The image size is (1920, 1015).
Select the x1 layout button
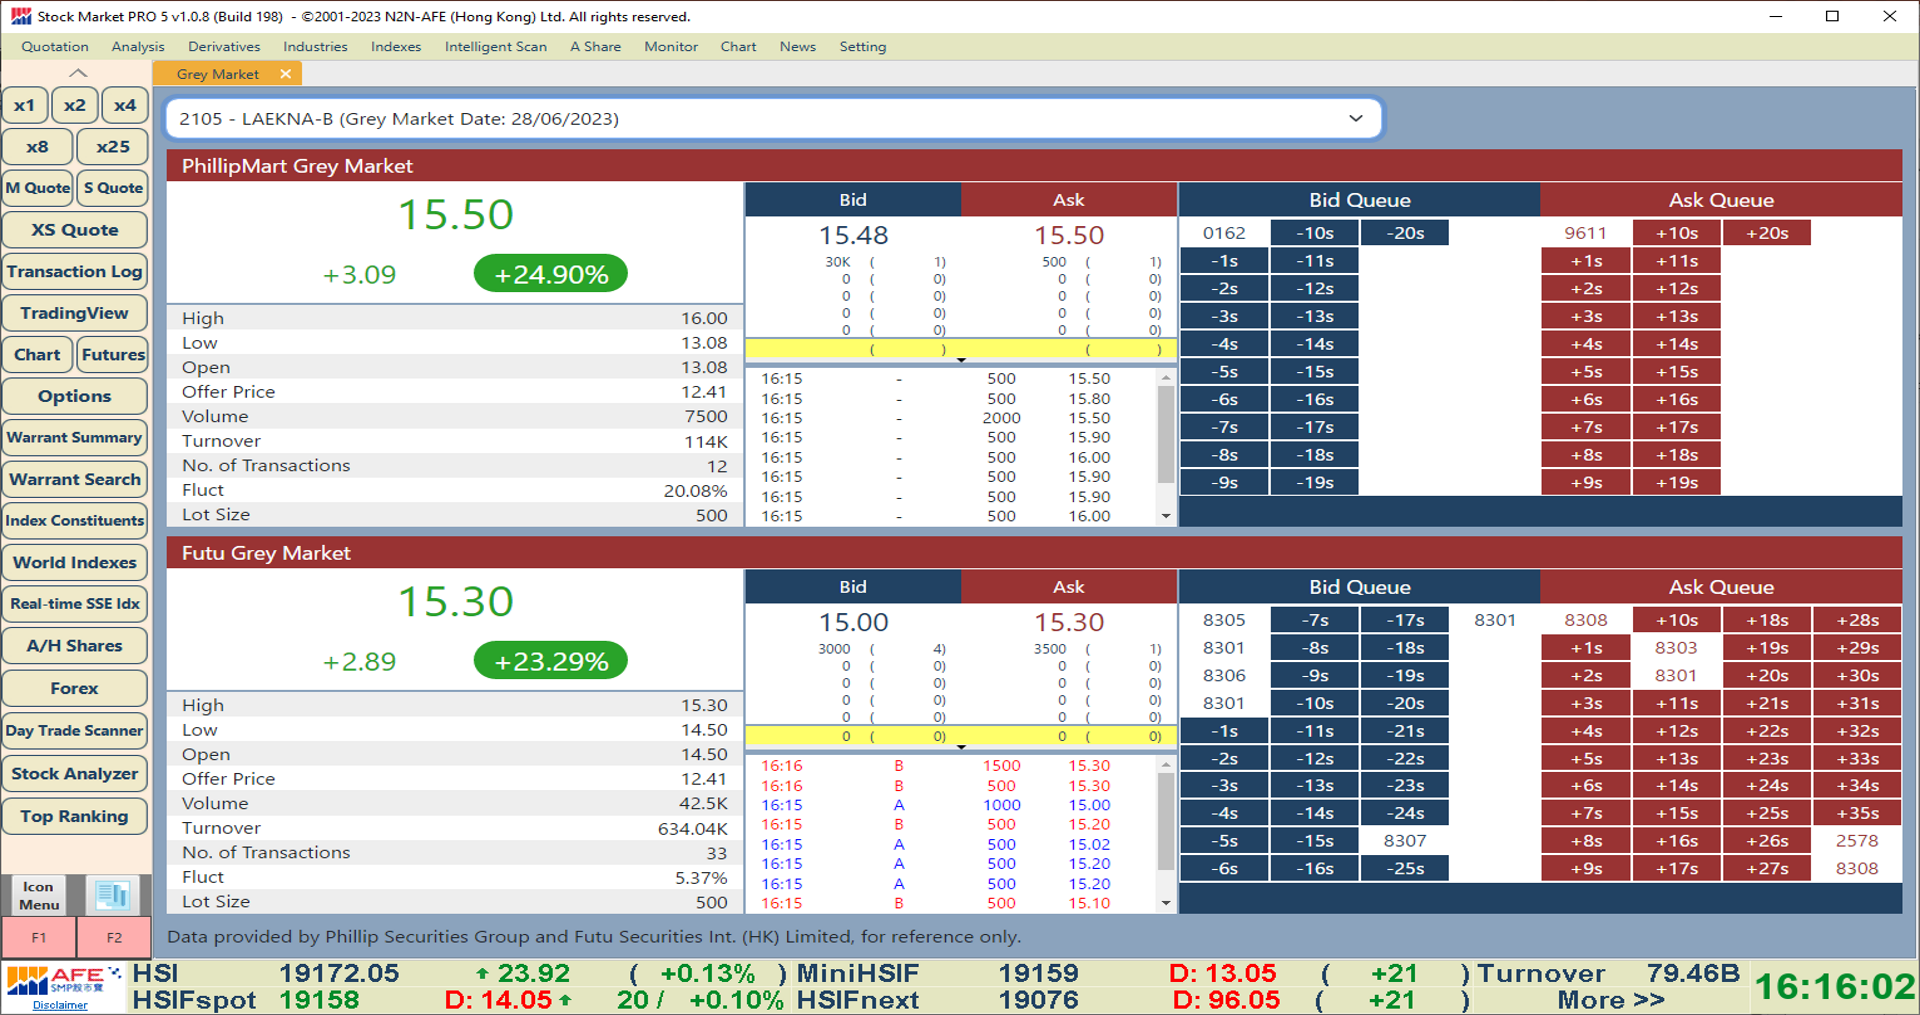25,105
